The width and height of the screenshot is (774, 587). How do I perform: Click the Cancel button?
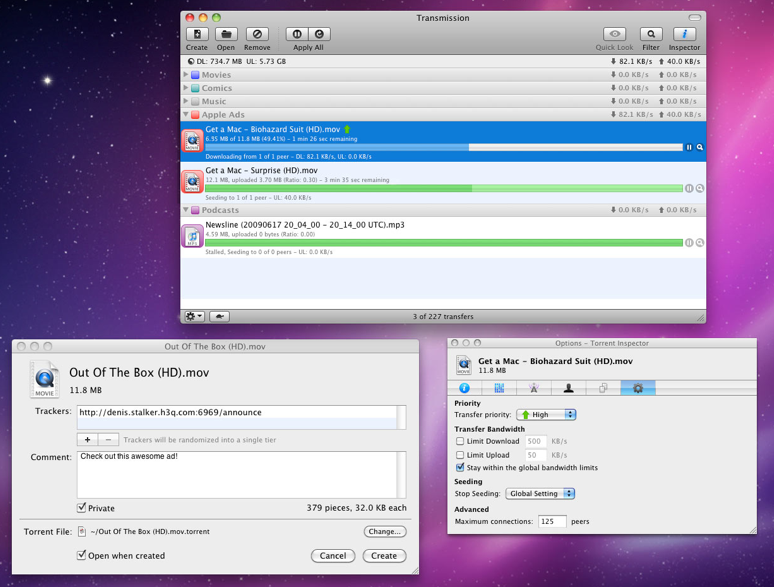(333, 556)
